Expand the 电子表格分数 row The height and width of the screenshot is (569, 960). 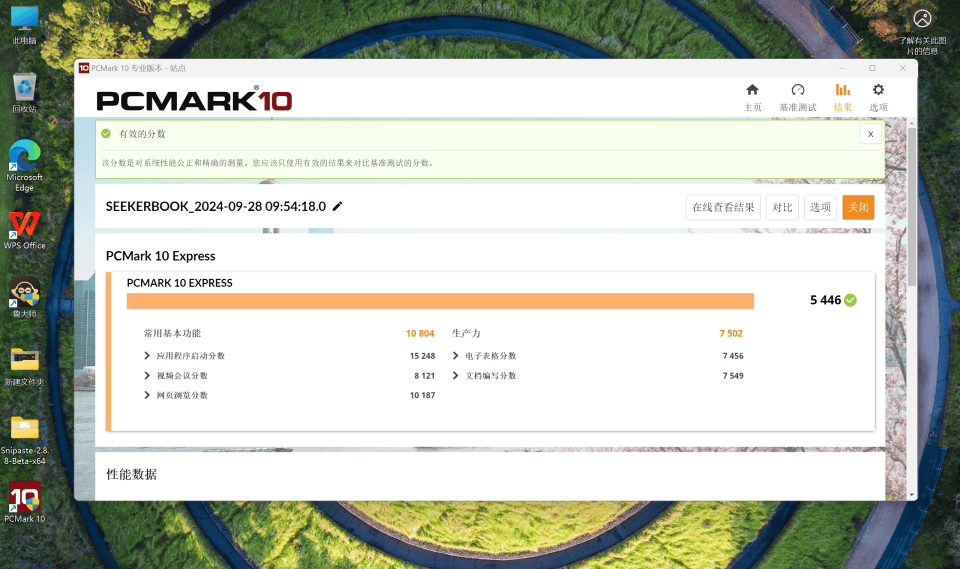(x=456, y=356)
